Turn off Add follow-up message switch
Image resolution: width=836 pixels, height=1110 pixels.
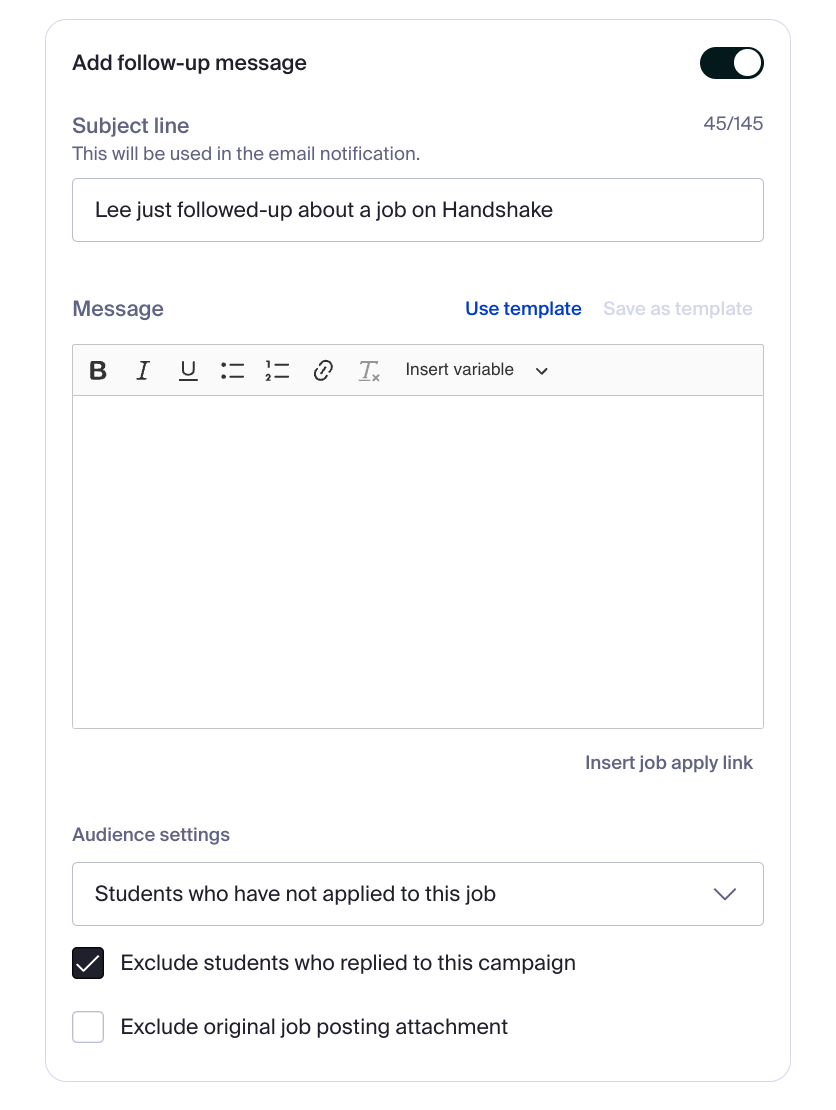click(731, 63)
